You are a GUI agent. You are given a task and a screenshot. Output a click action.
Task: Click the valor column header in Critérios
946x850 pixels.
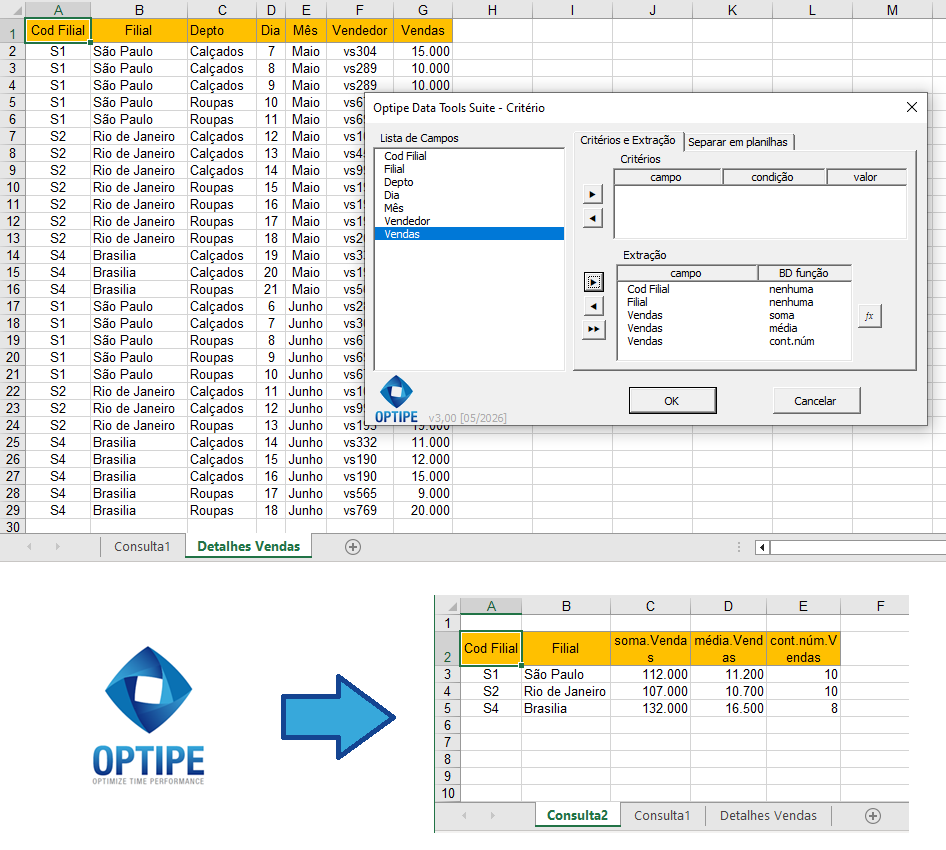coord(866,177)
